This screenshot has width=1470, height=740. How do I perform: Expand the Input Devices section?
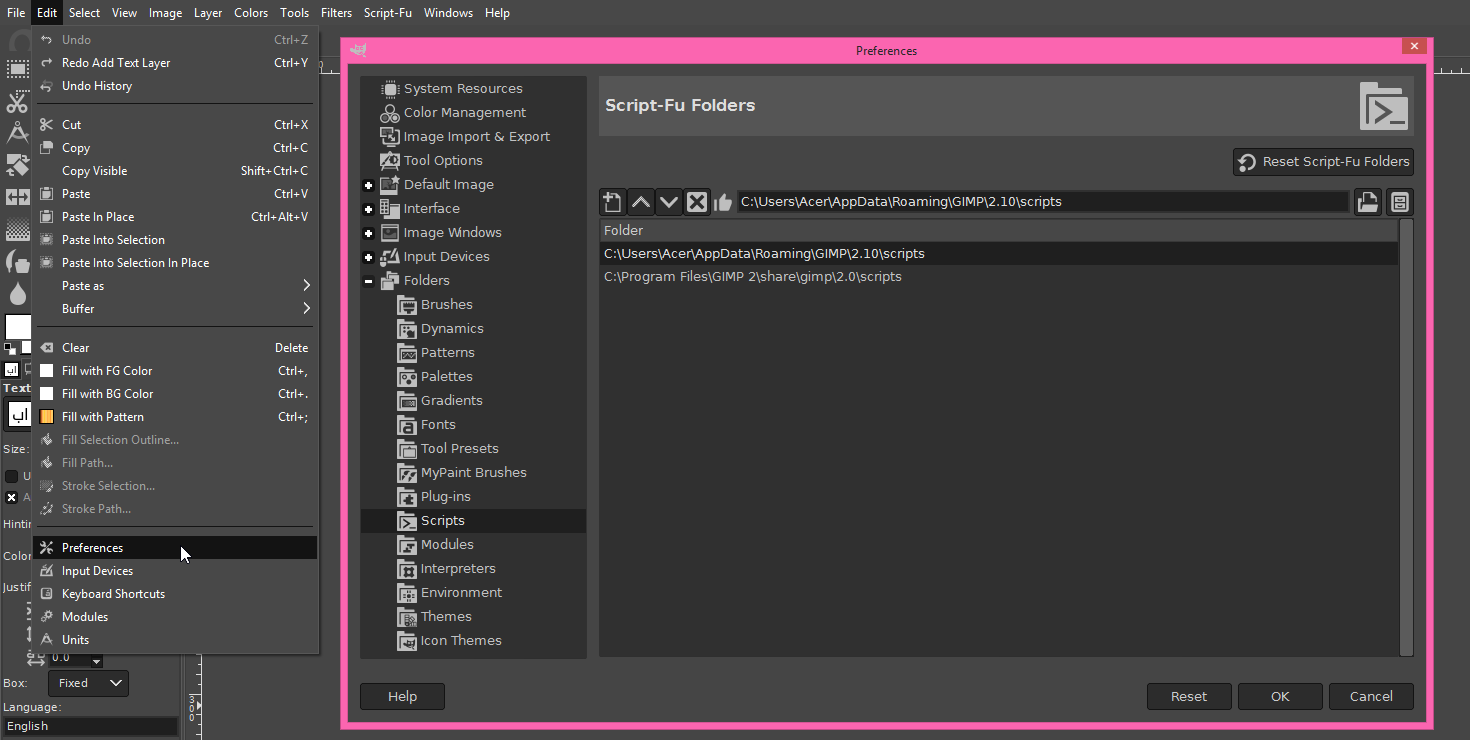368,257
